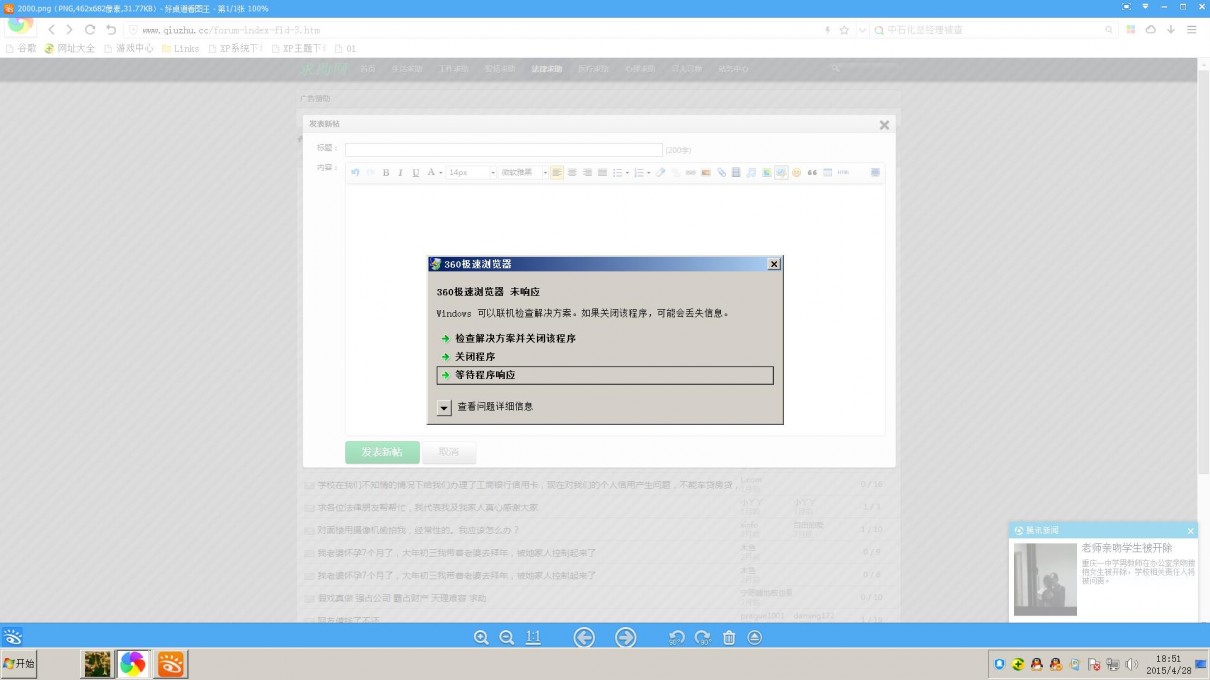
Task: Click the green 发表新帖 submit button
Action: point(382,452)
